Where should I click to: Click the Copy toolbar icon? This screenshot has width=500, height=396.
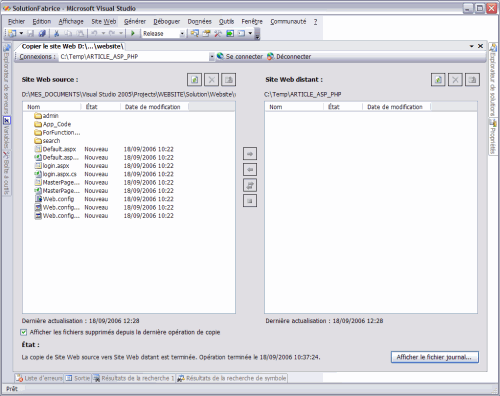[x=68, y=33]
